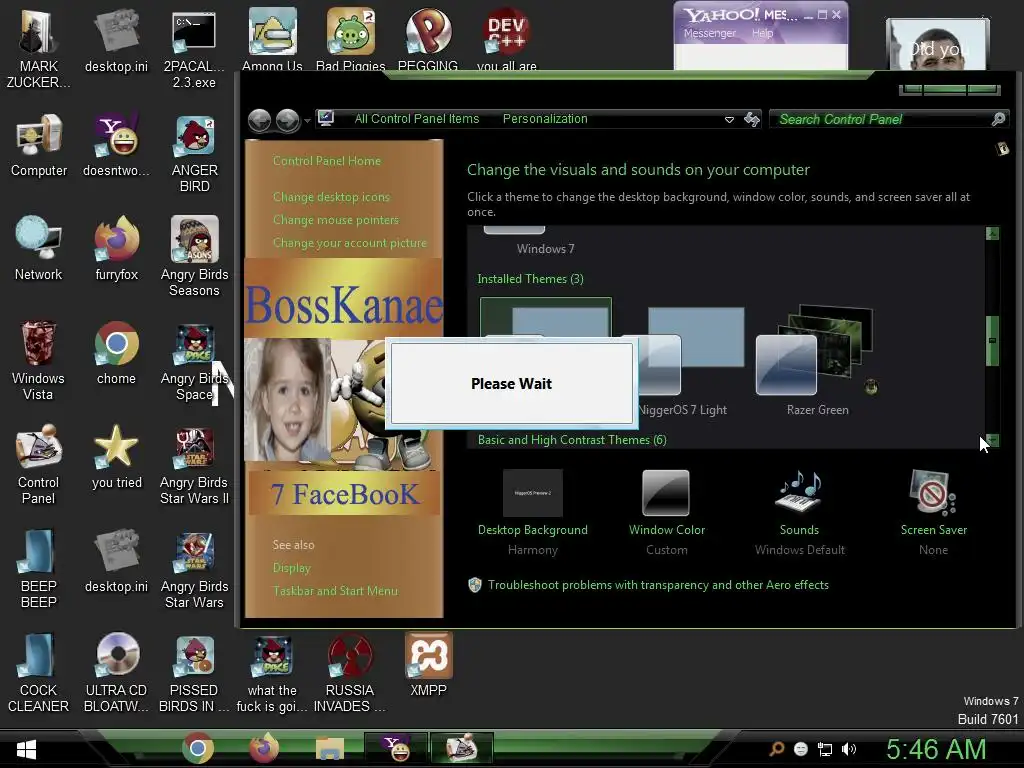The image size is (1024, 768).
Task: Open the DEV C++ desktop shortcut
Action: 507,39
